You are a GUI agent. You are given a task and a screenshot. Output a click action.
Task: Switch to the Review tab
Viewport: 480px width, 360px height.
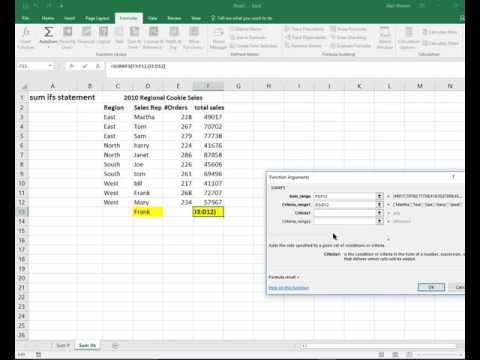(174, 18)
